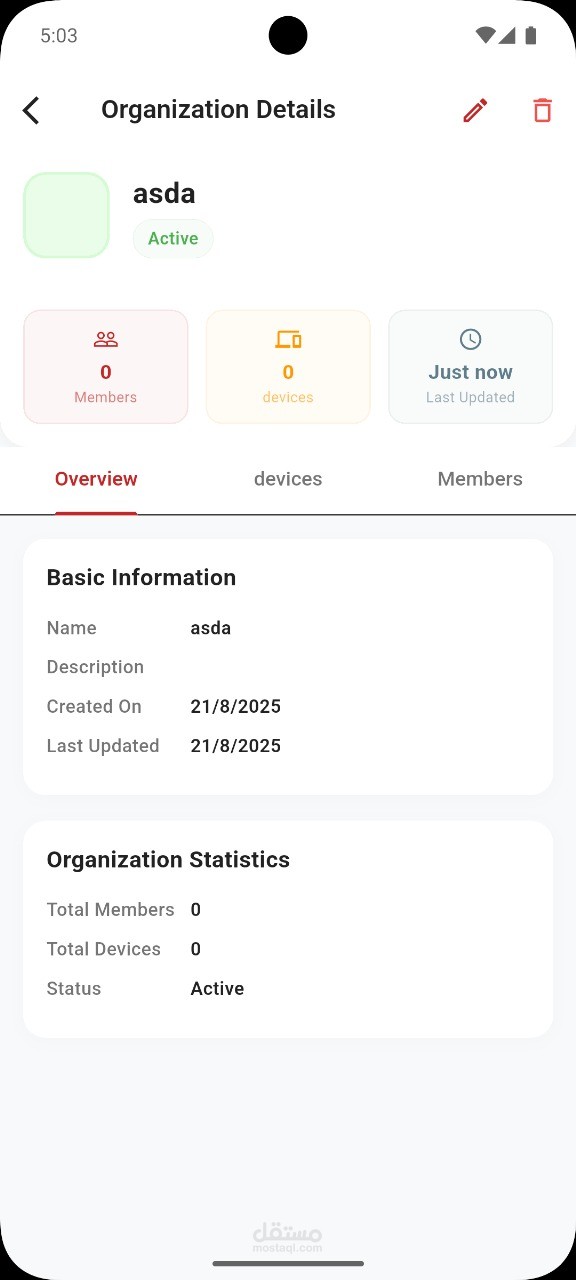The width and height of the screenshot is (576, 1280).
Task: Tap the Organization Details title
Action: pos(218,110)
